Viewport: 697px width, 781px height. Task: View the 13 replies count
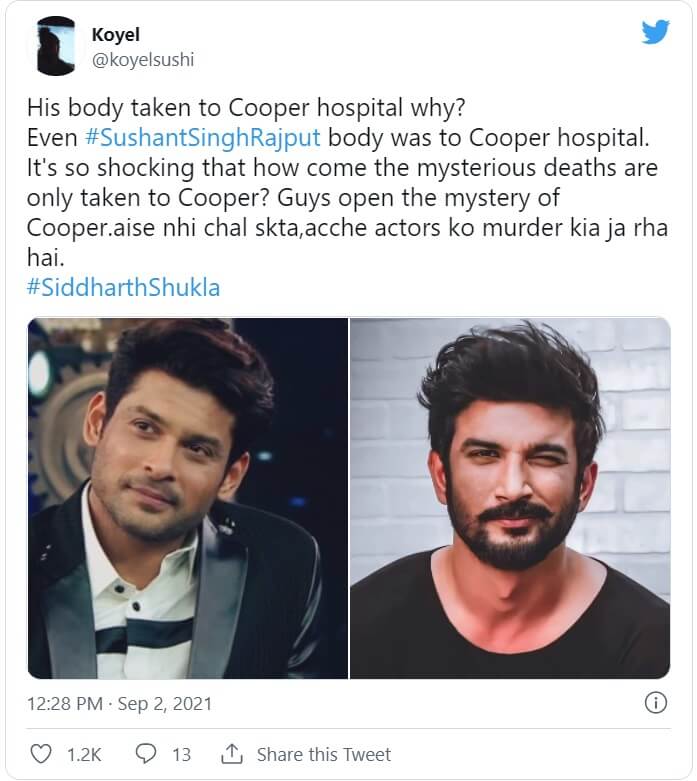click(x=181, y=754)
